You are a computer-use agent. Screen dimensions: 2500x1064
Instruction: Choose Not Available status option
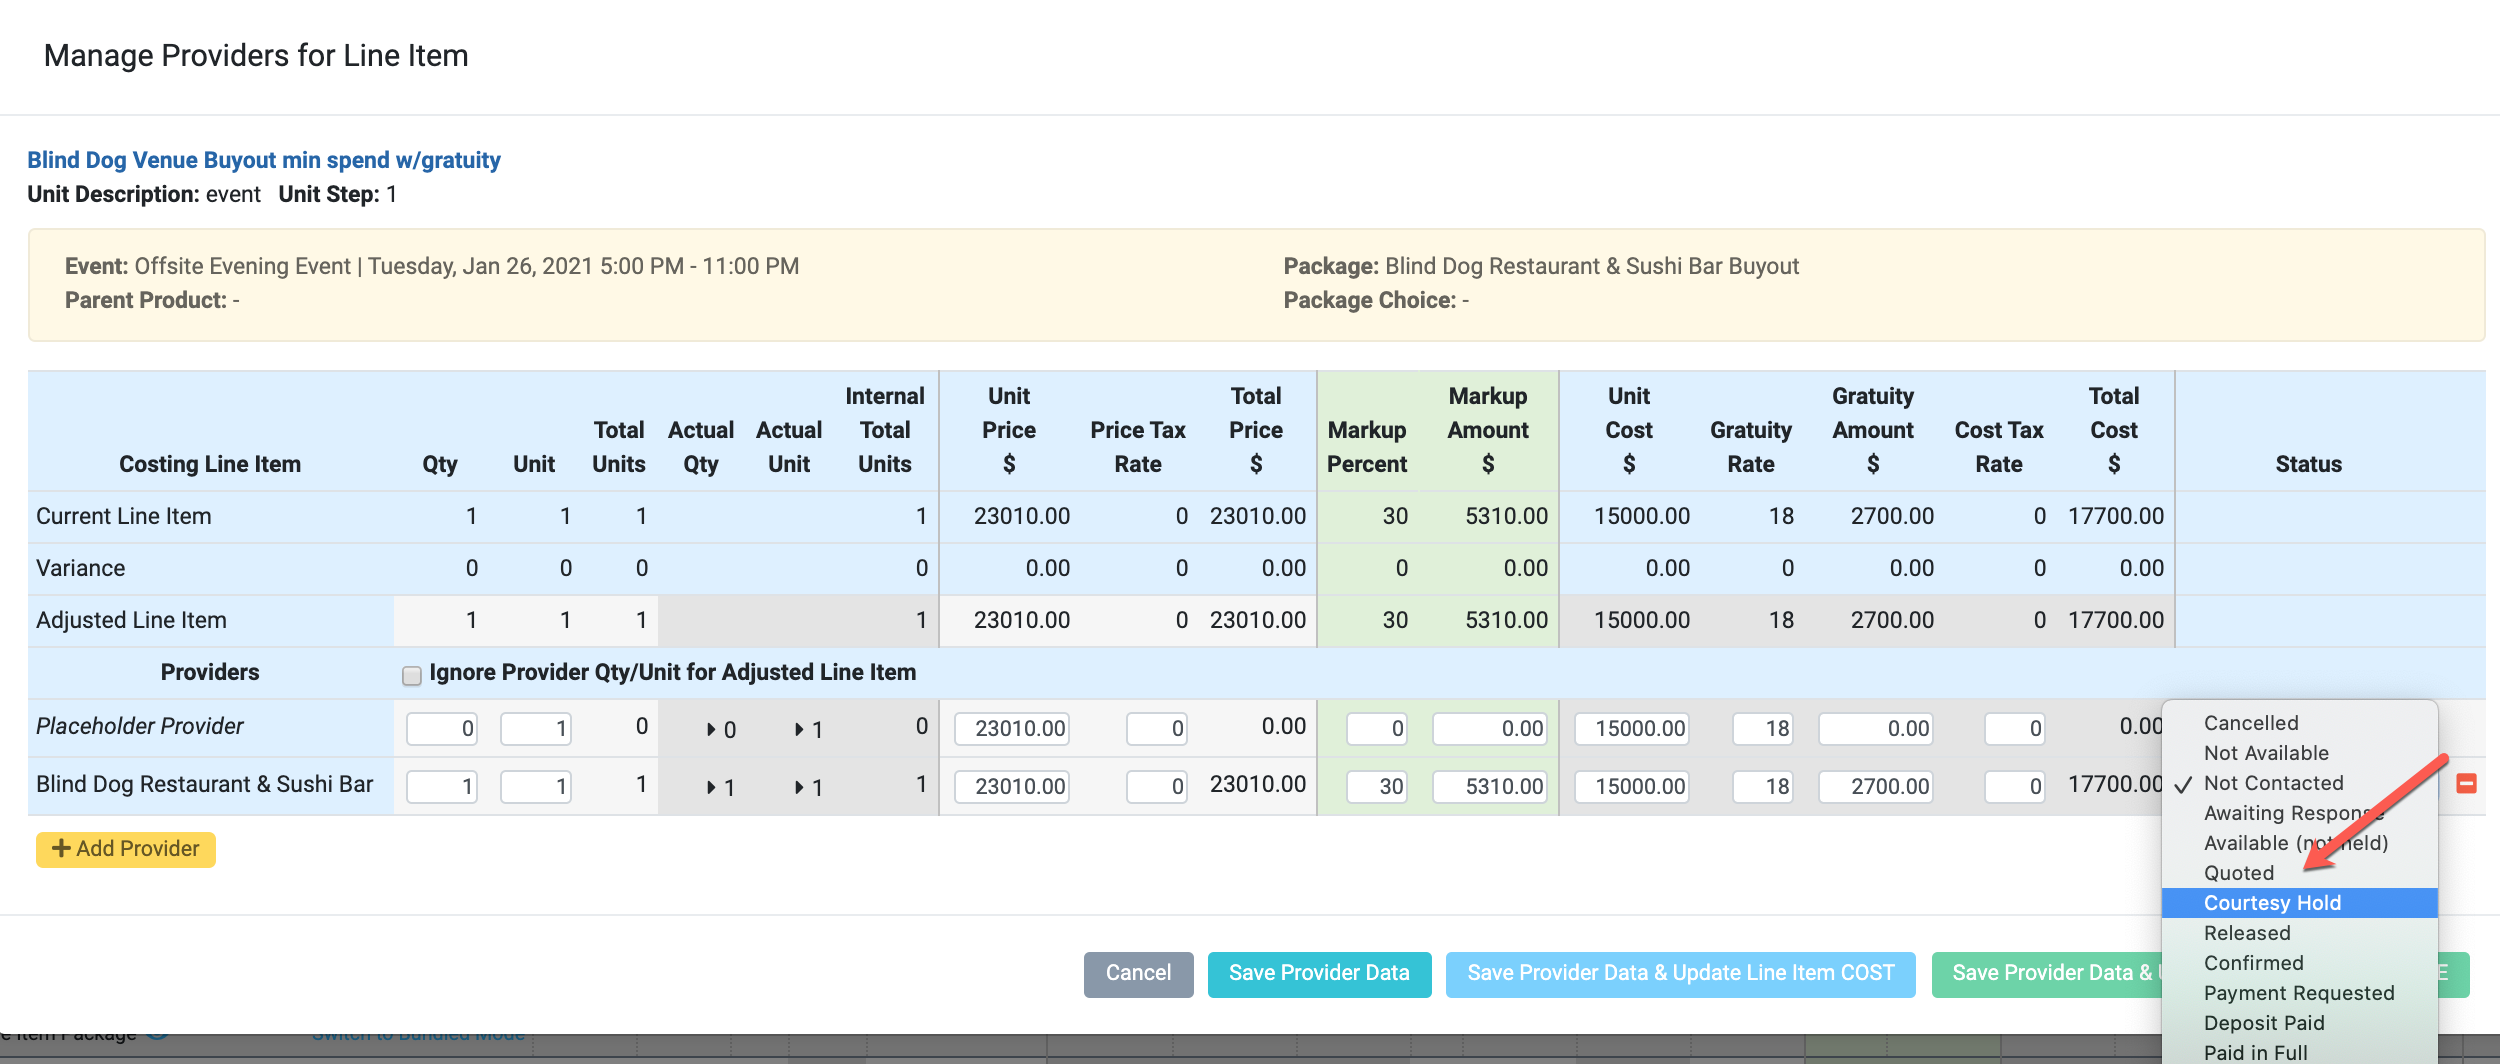[2299, 753]
